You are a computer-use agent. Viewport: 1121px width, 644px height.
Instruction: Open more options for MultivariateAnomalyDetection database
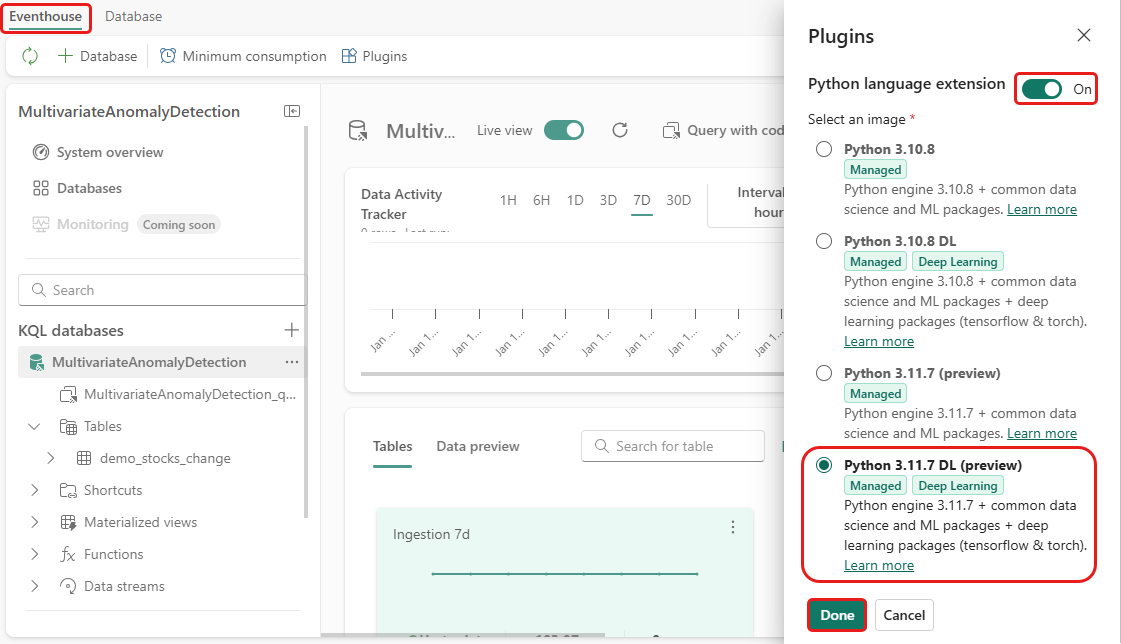click(x=291, y=362)
